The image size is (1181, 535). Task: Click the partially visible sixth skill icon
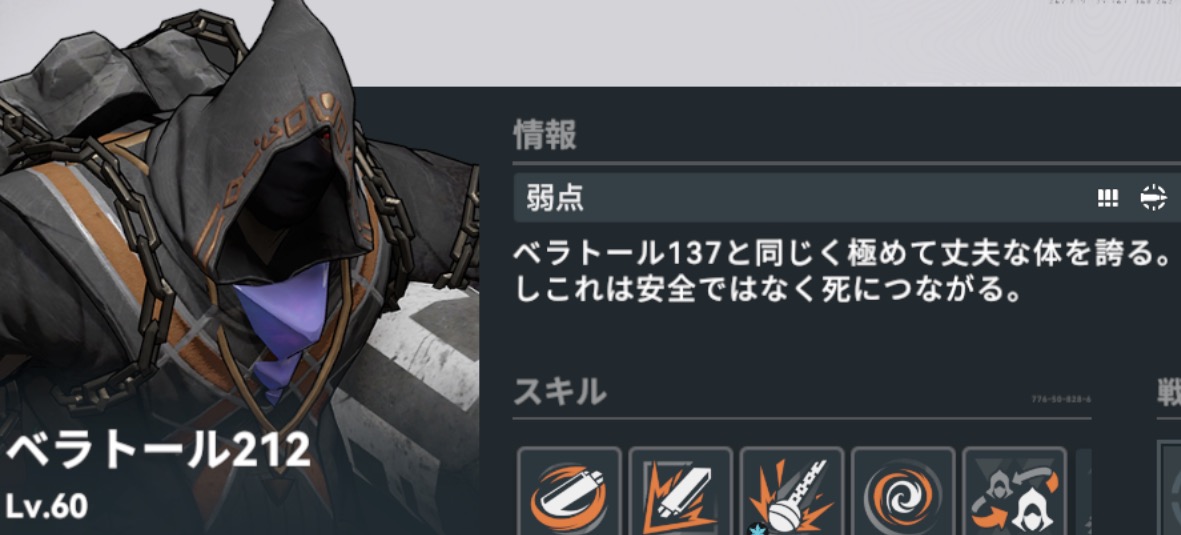(1083, 491)
